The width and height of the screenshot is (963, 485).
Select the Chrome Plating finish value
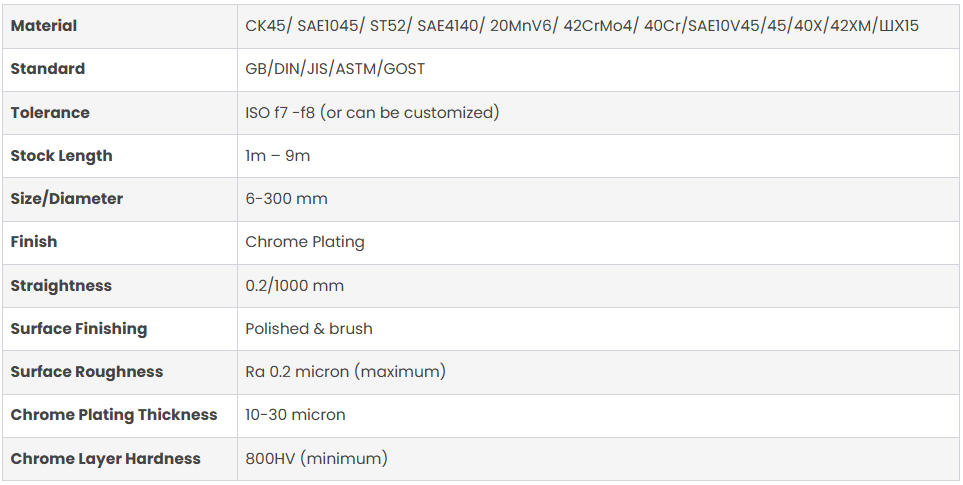point(305,242)
